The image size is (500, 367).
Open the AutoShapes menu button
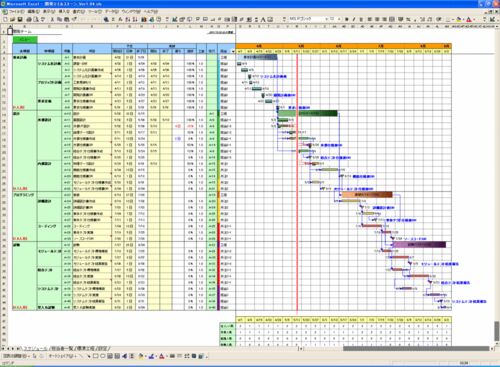64,356
